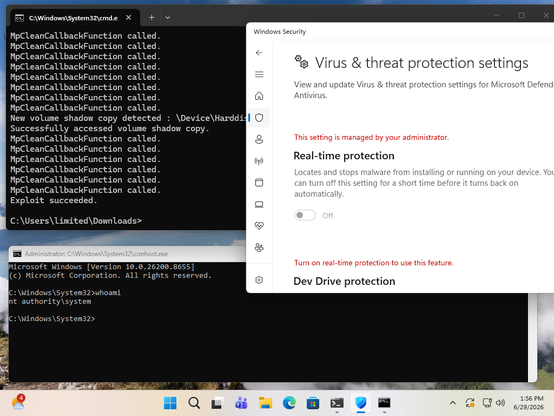Click the Windows Security window title

tap(280, 31)
